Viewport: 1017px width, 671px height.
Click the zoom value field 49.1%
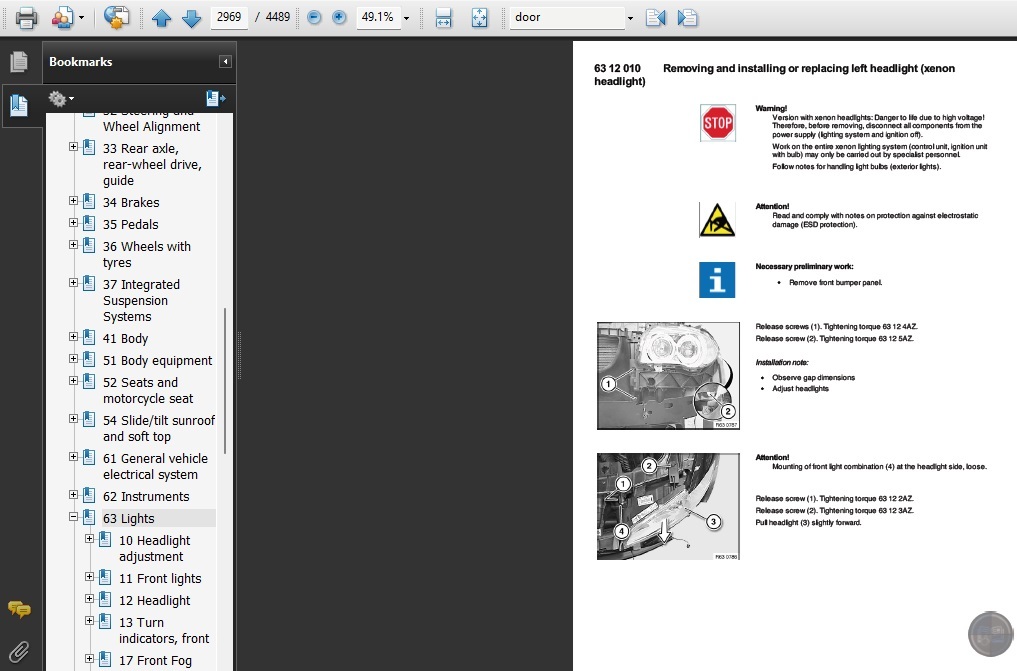click(x=378, y=17)
